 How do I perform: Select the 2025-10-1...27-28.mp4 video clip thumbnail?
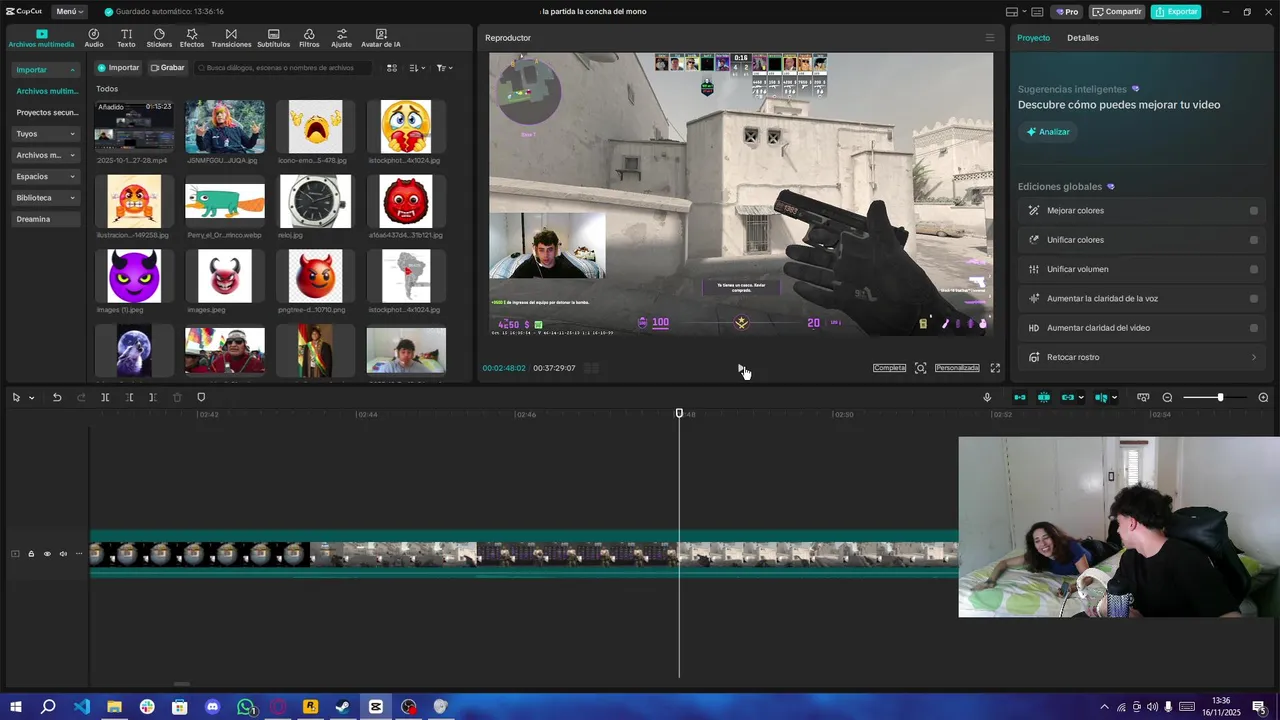click(134, 126)
